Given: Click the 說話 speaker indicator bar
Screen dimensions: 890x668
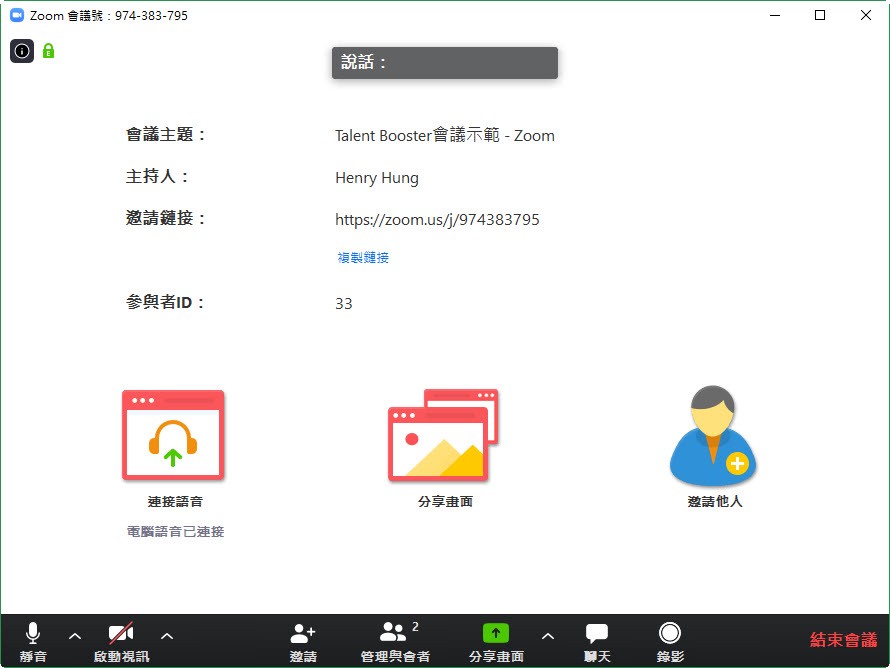Looking at the screenshot, I should point(445,62).
